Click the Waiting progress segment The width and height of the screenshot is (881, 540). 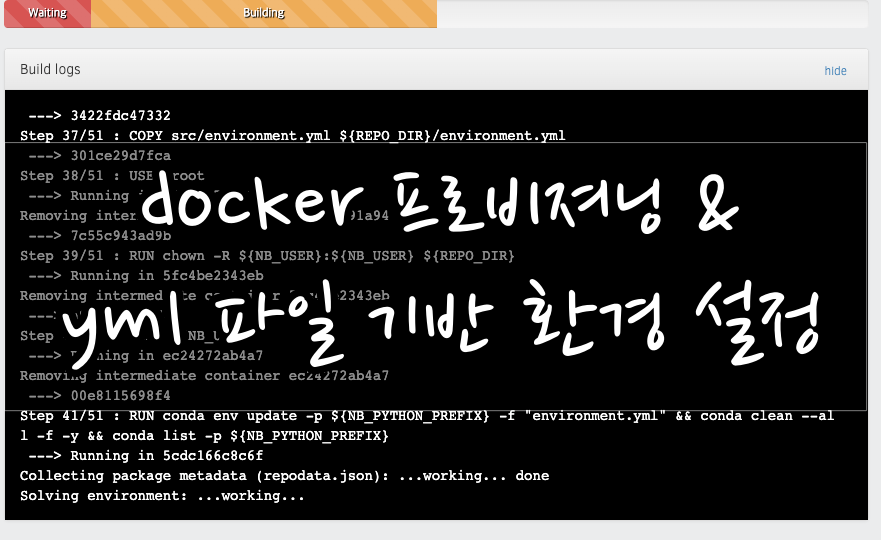tap(48, 13)
